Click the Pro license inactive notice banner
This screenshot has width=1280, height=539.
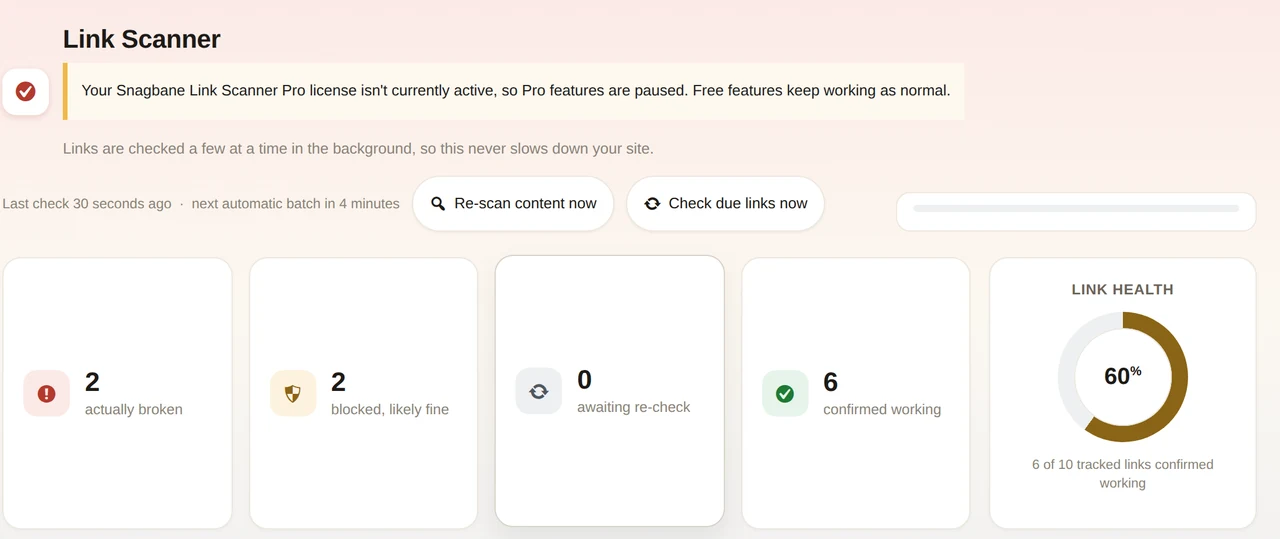coord(514,91)
